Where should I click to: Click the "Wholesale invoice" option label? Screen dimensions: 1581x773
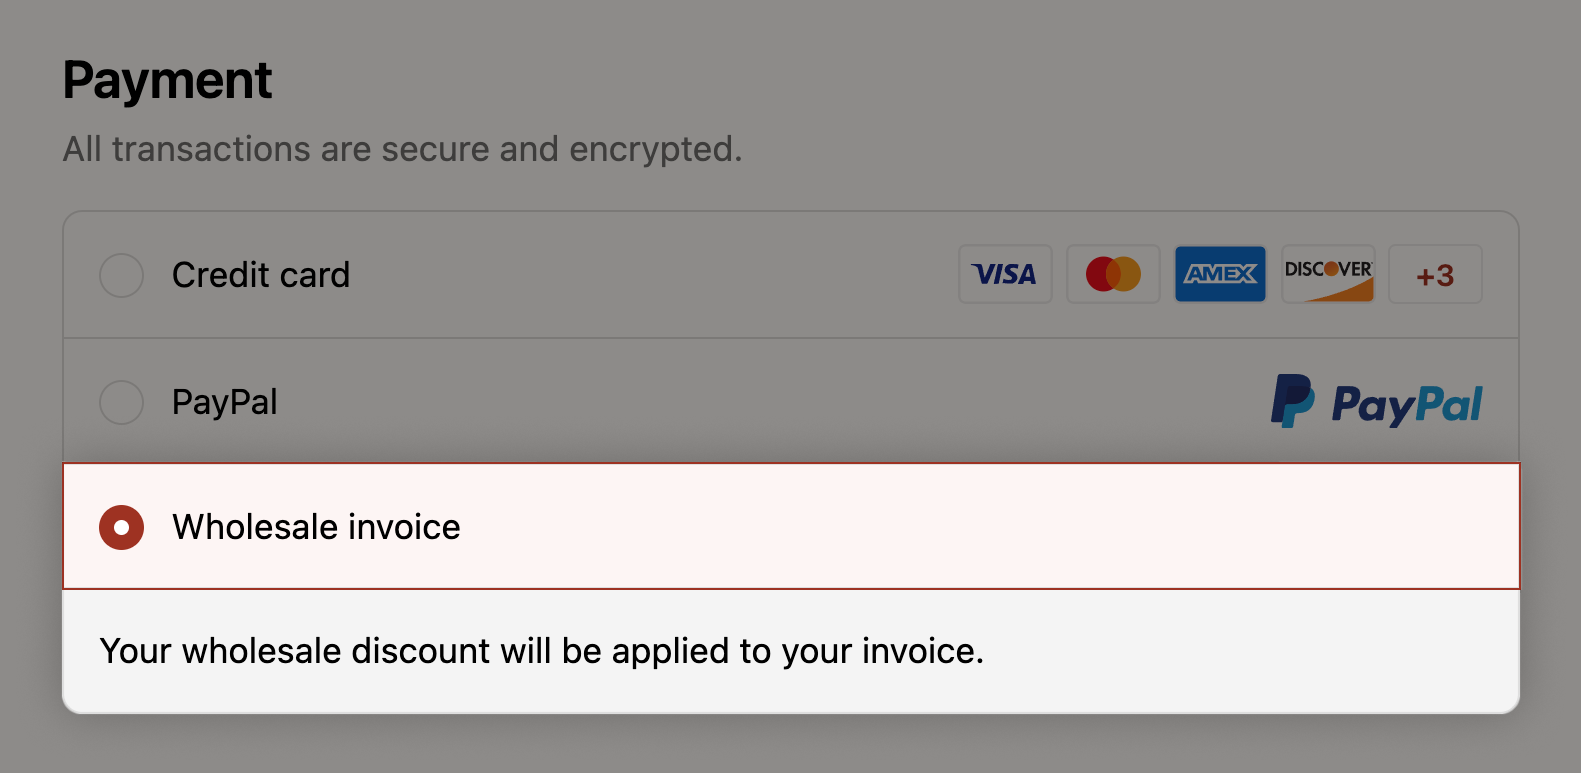(x=316, y=527)
